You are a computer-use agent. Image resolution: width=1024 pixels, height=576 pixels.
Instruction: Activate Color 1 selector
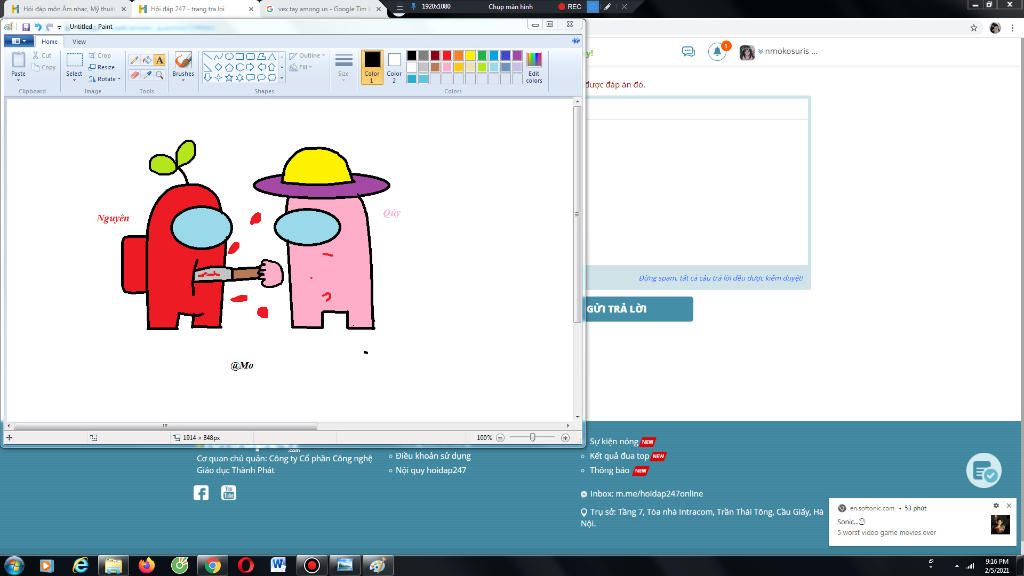pos(372,67)
